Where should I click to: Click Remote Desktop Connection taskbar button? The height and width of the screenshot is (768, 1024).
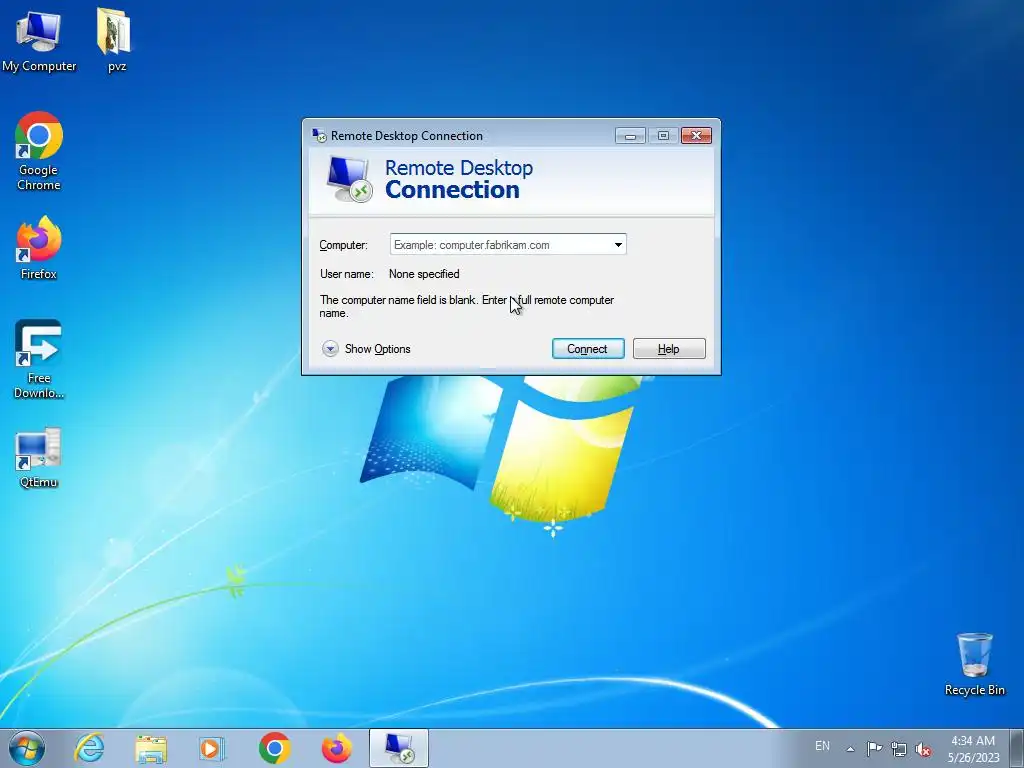tap(399, 748)
